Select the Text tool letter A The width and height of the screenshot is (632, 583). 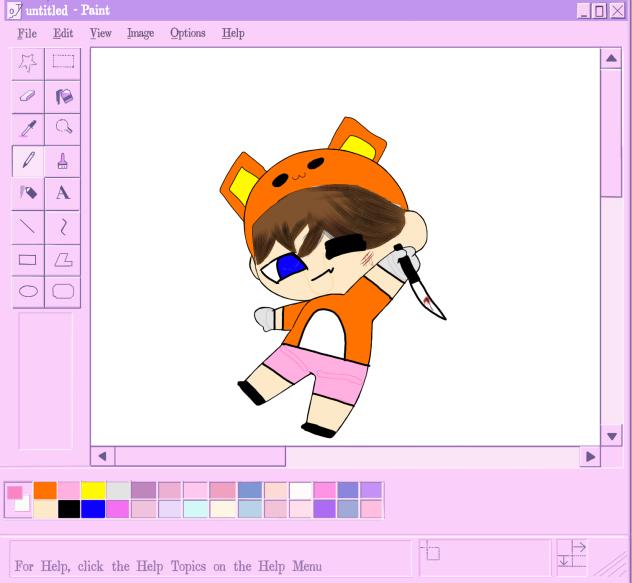coord(63,194)
